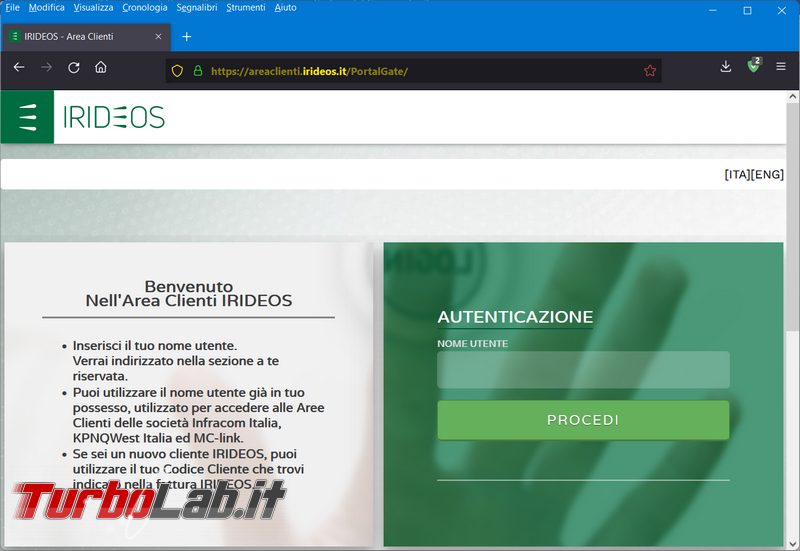Screen dimensions: 800x551
Task: Click the URL address bar
Action: coord(413,71)
